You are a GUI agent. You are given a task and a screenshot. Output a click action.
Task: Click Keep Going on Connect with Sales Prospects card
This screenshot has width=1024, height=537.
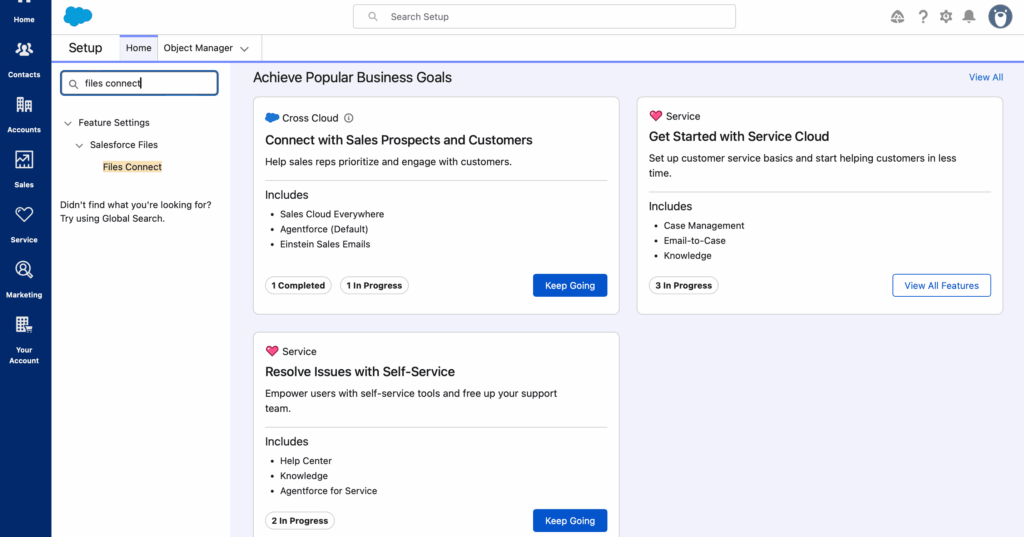click(x=569, y=285)
